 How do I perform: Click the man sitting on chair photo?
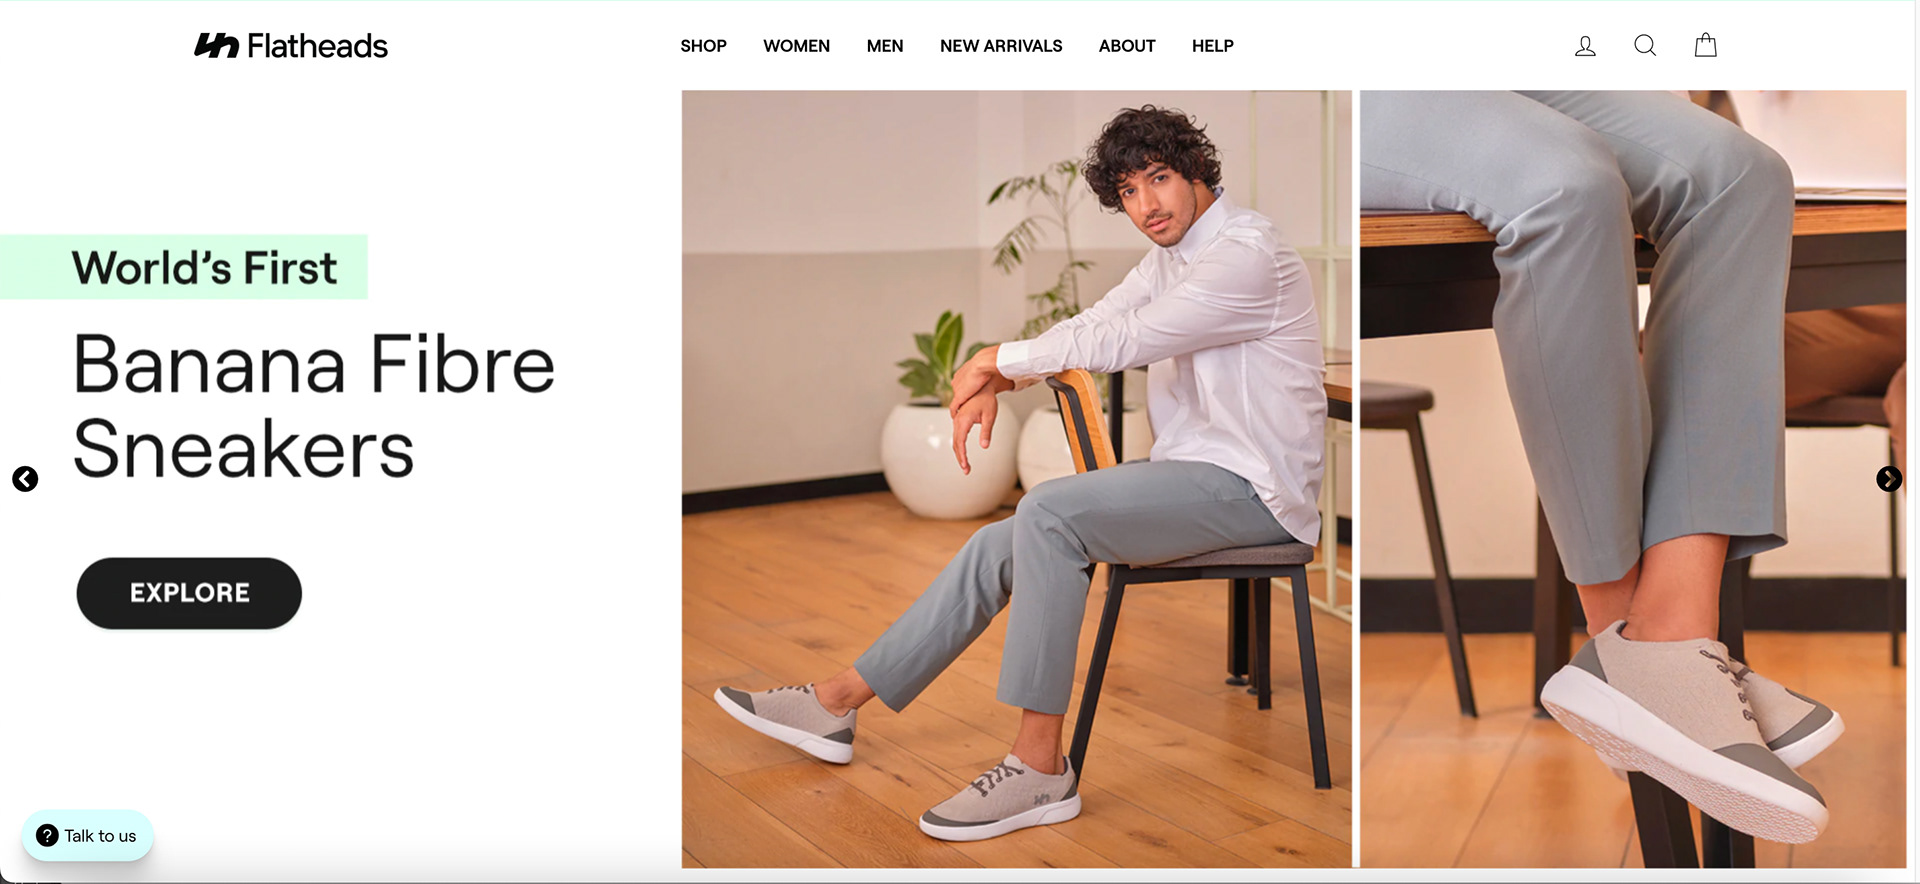(x=1016, y=479)
